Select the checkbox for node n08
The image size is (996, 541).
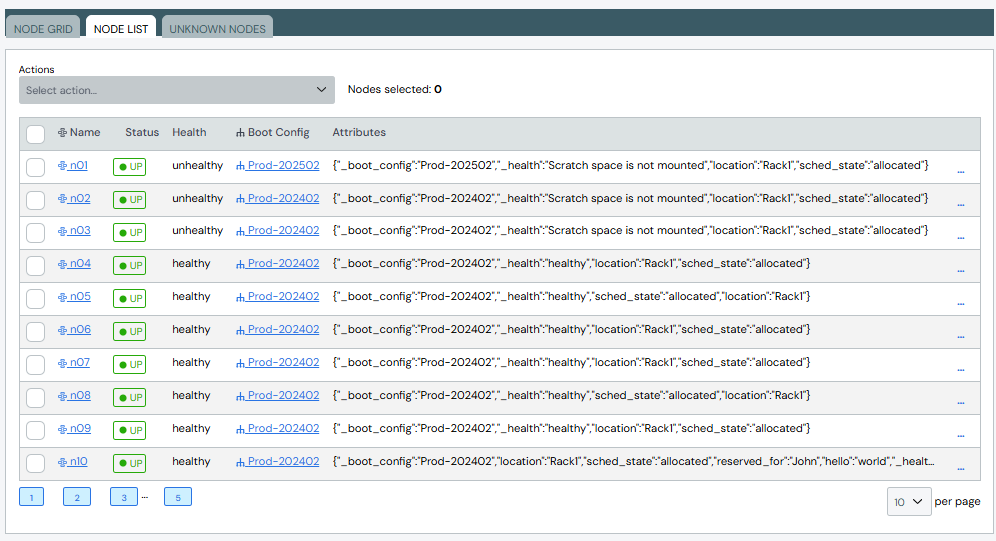36,397
